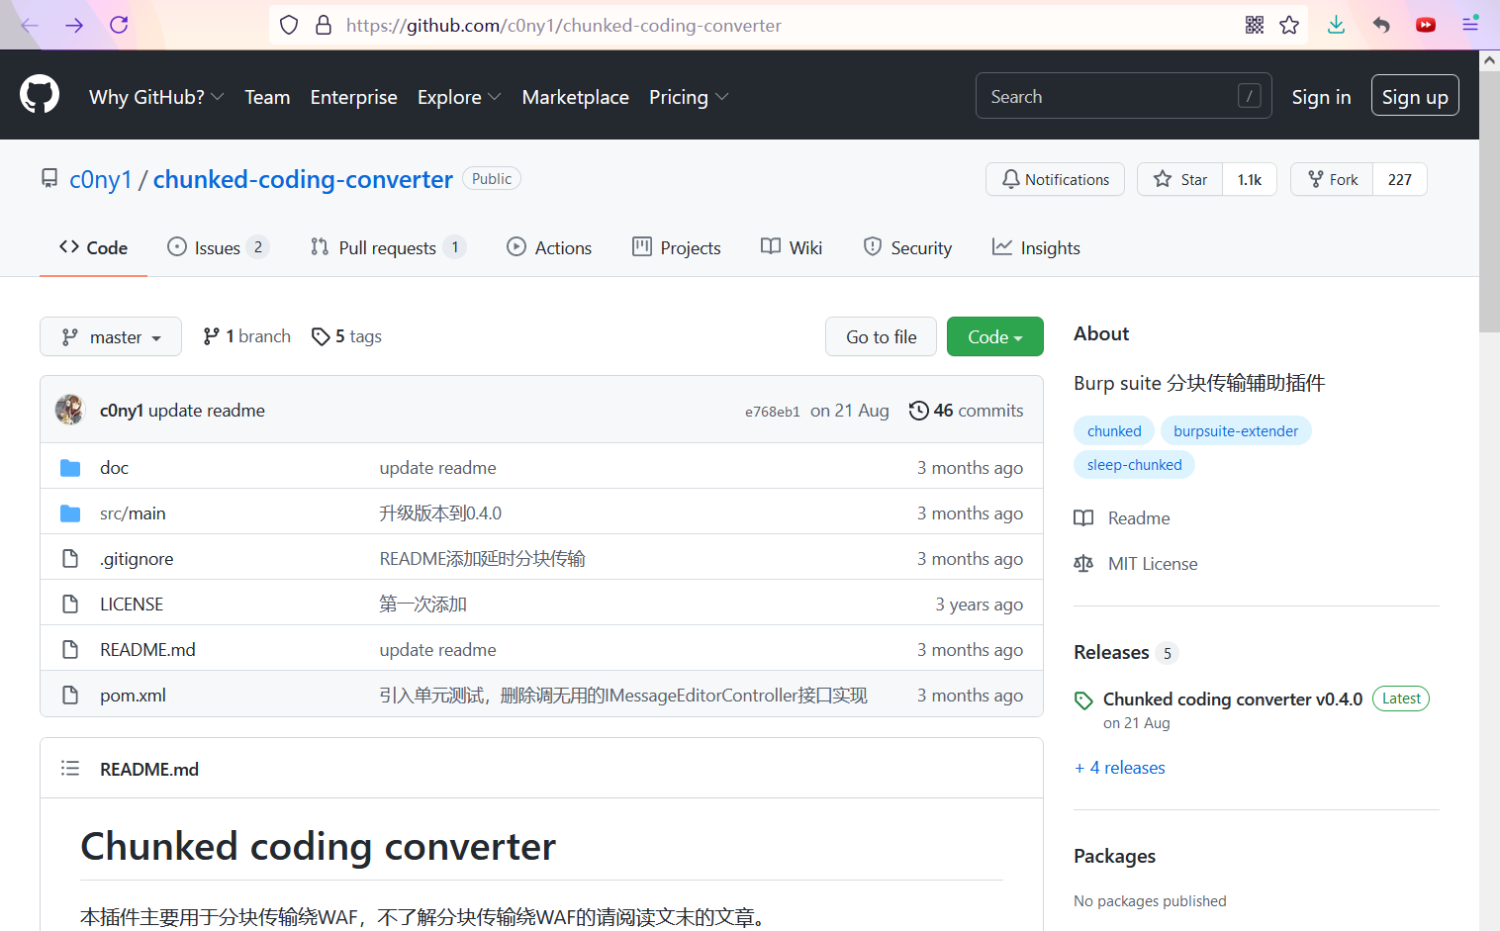Click the chunked topic tag
The image size is (1500, 931).
click(x=1114, y=430)
